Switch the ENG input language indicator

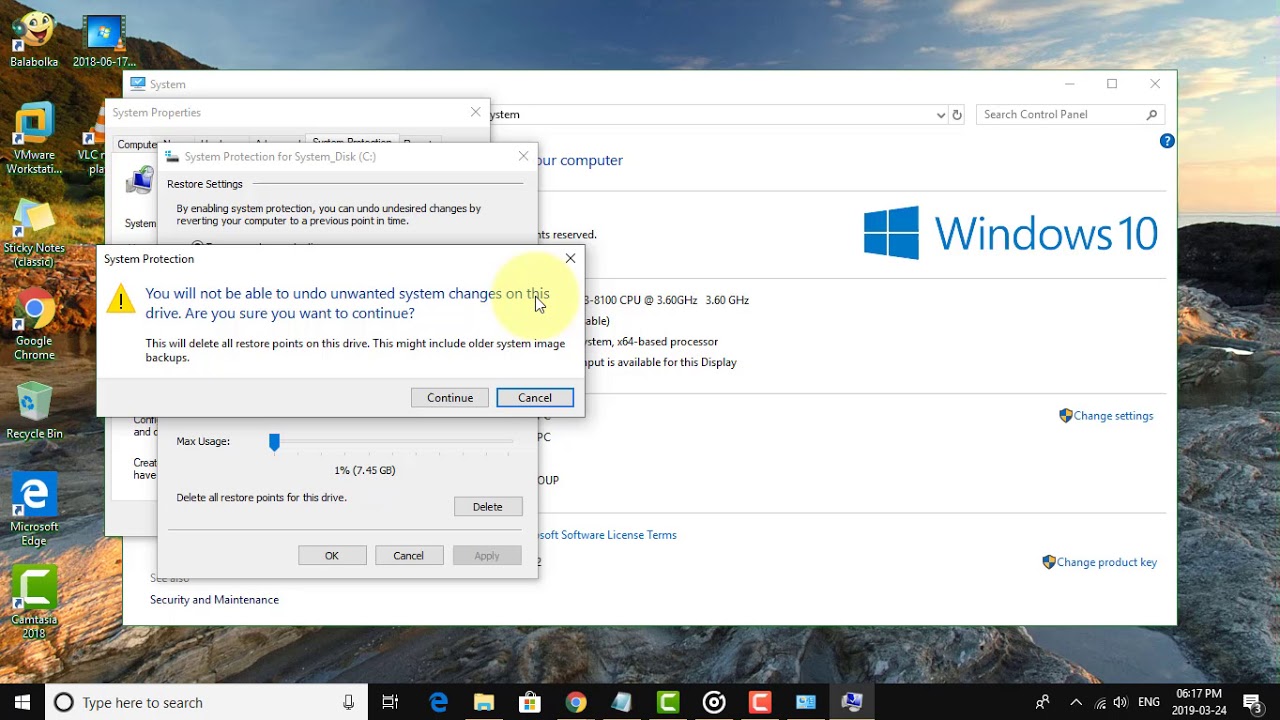(x=1149, y=702)
